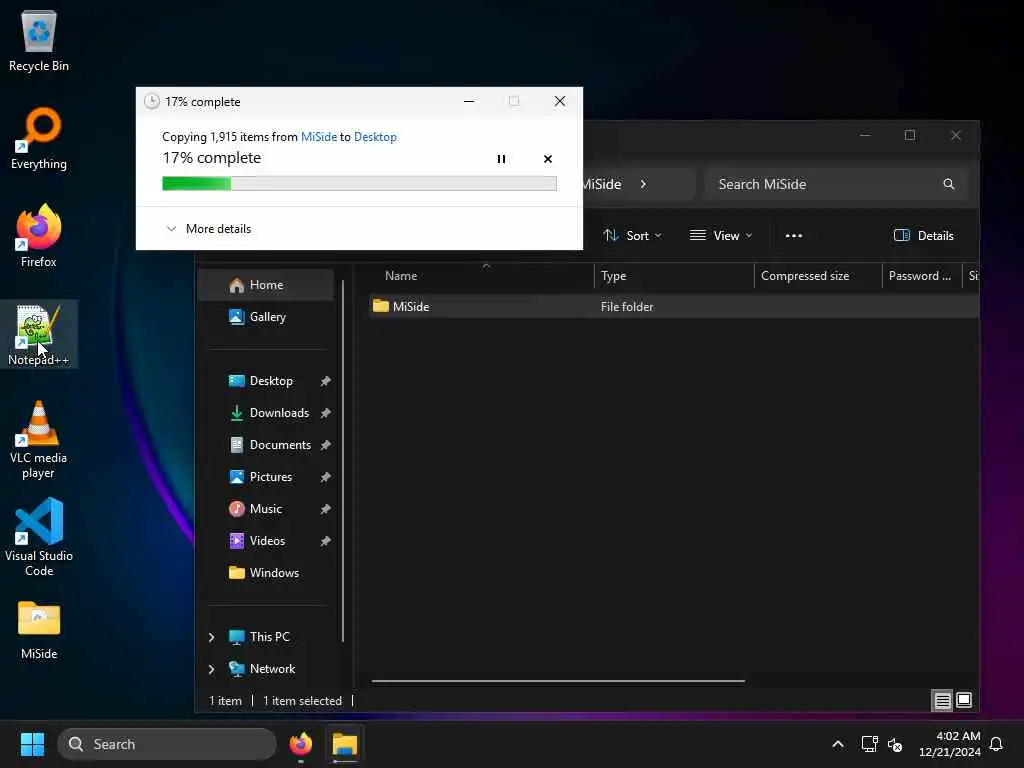The width and height of the screenshot is (1024, 768).
Task: Open Documents in Explorer sidebar
Action: pyautogui.click(x=270, y=445)
